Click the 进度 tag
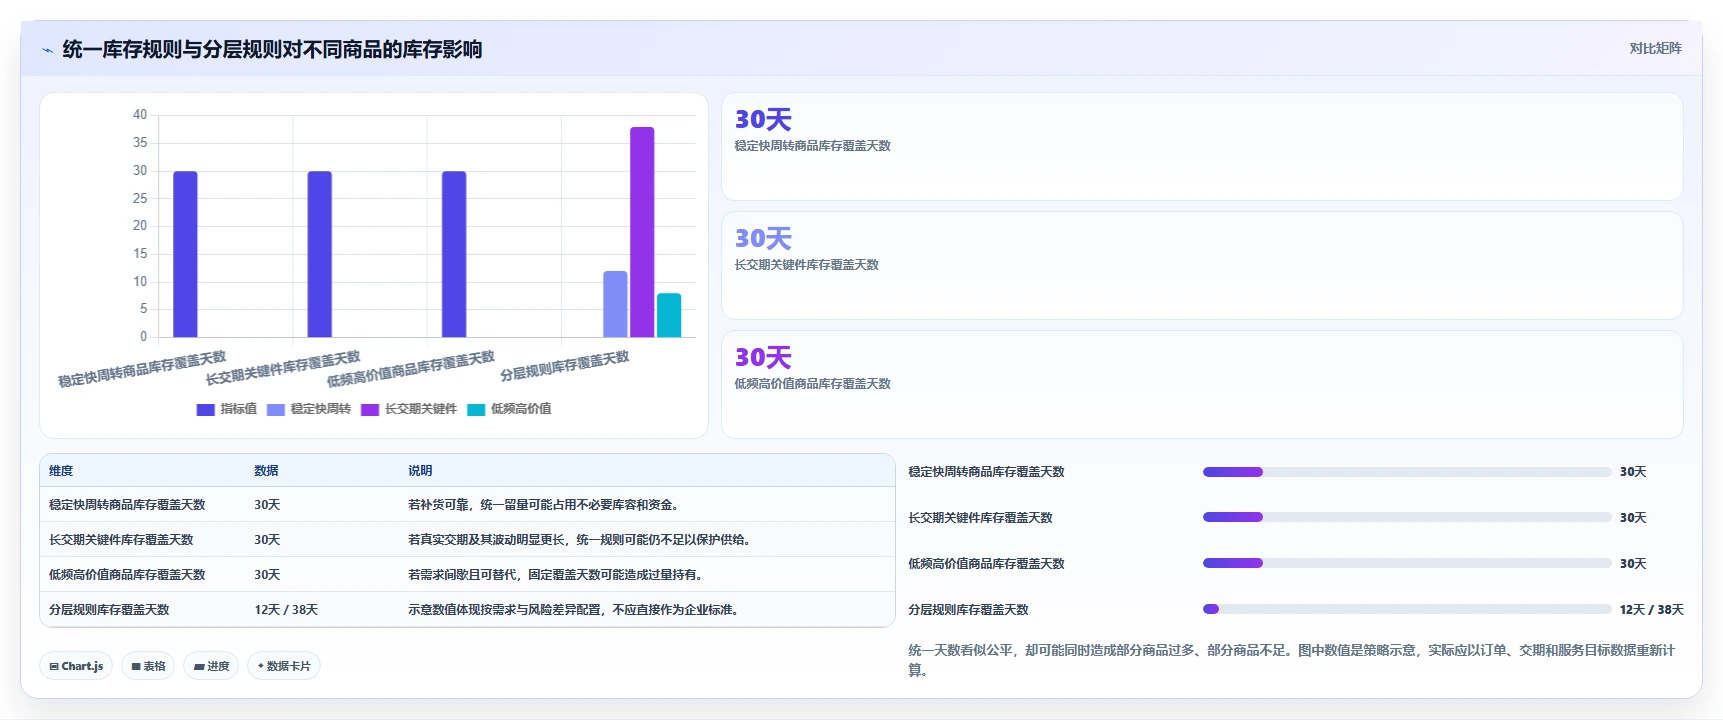The height and width of the screenshot is (720, 1723). coord(211,666)
